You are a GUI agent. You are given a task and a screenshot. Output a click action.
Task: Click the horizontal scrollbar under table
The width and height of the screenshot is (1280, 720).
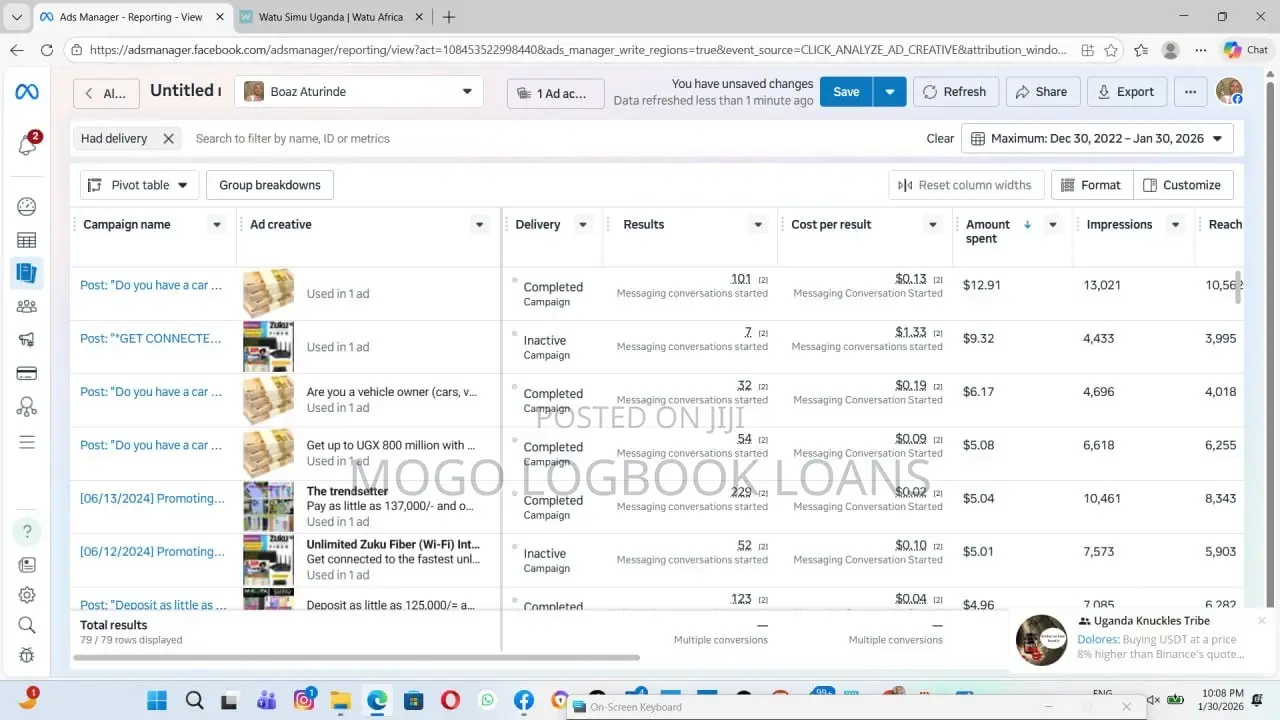(x=354, y=658)
